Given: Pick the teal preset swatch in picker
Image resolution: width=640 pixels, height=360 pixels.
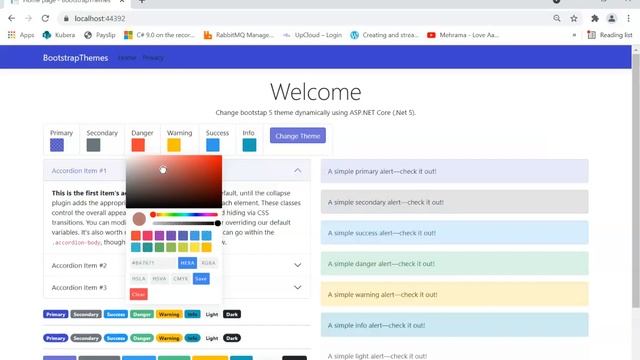Looking at the screenshot, I should (x=147, y=247).
